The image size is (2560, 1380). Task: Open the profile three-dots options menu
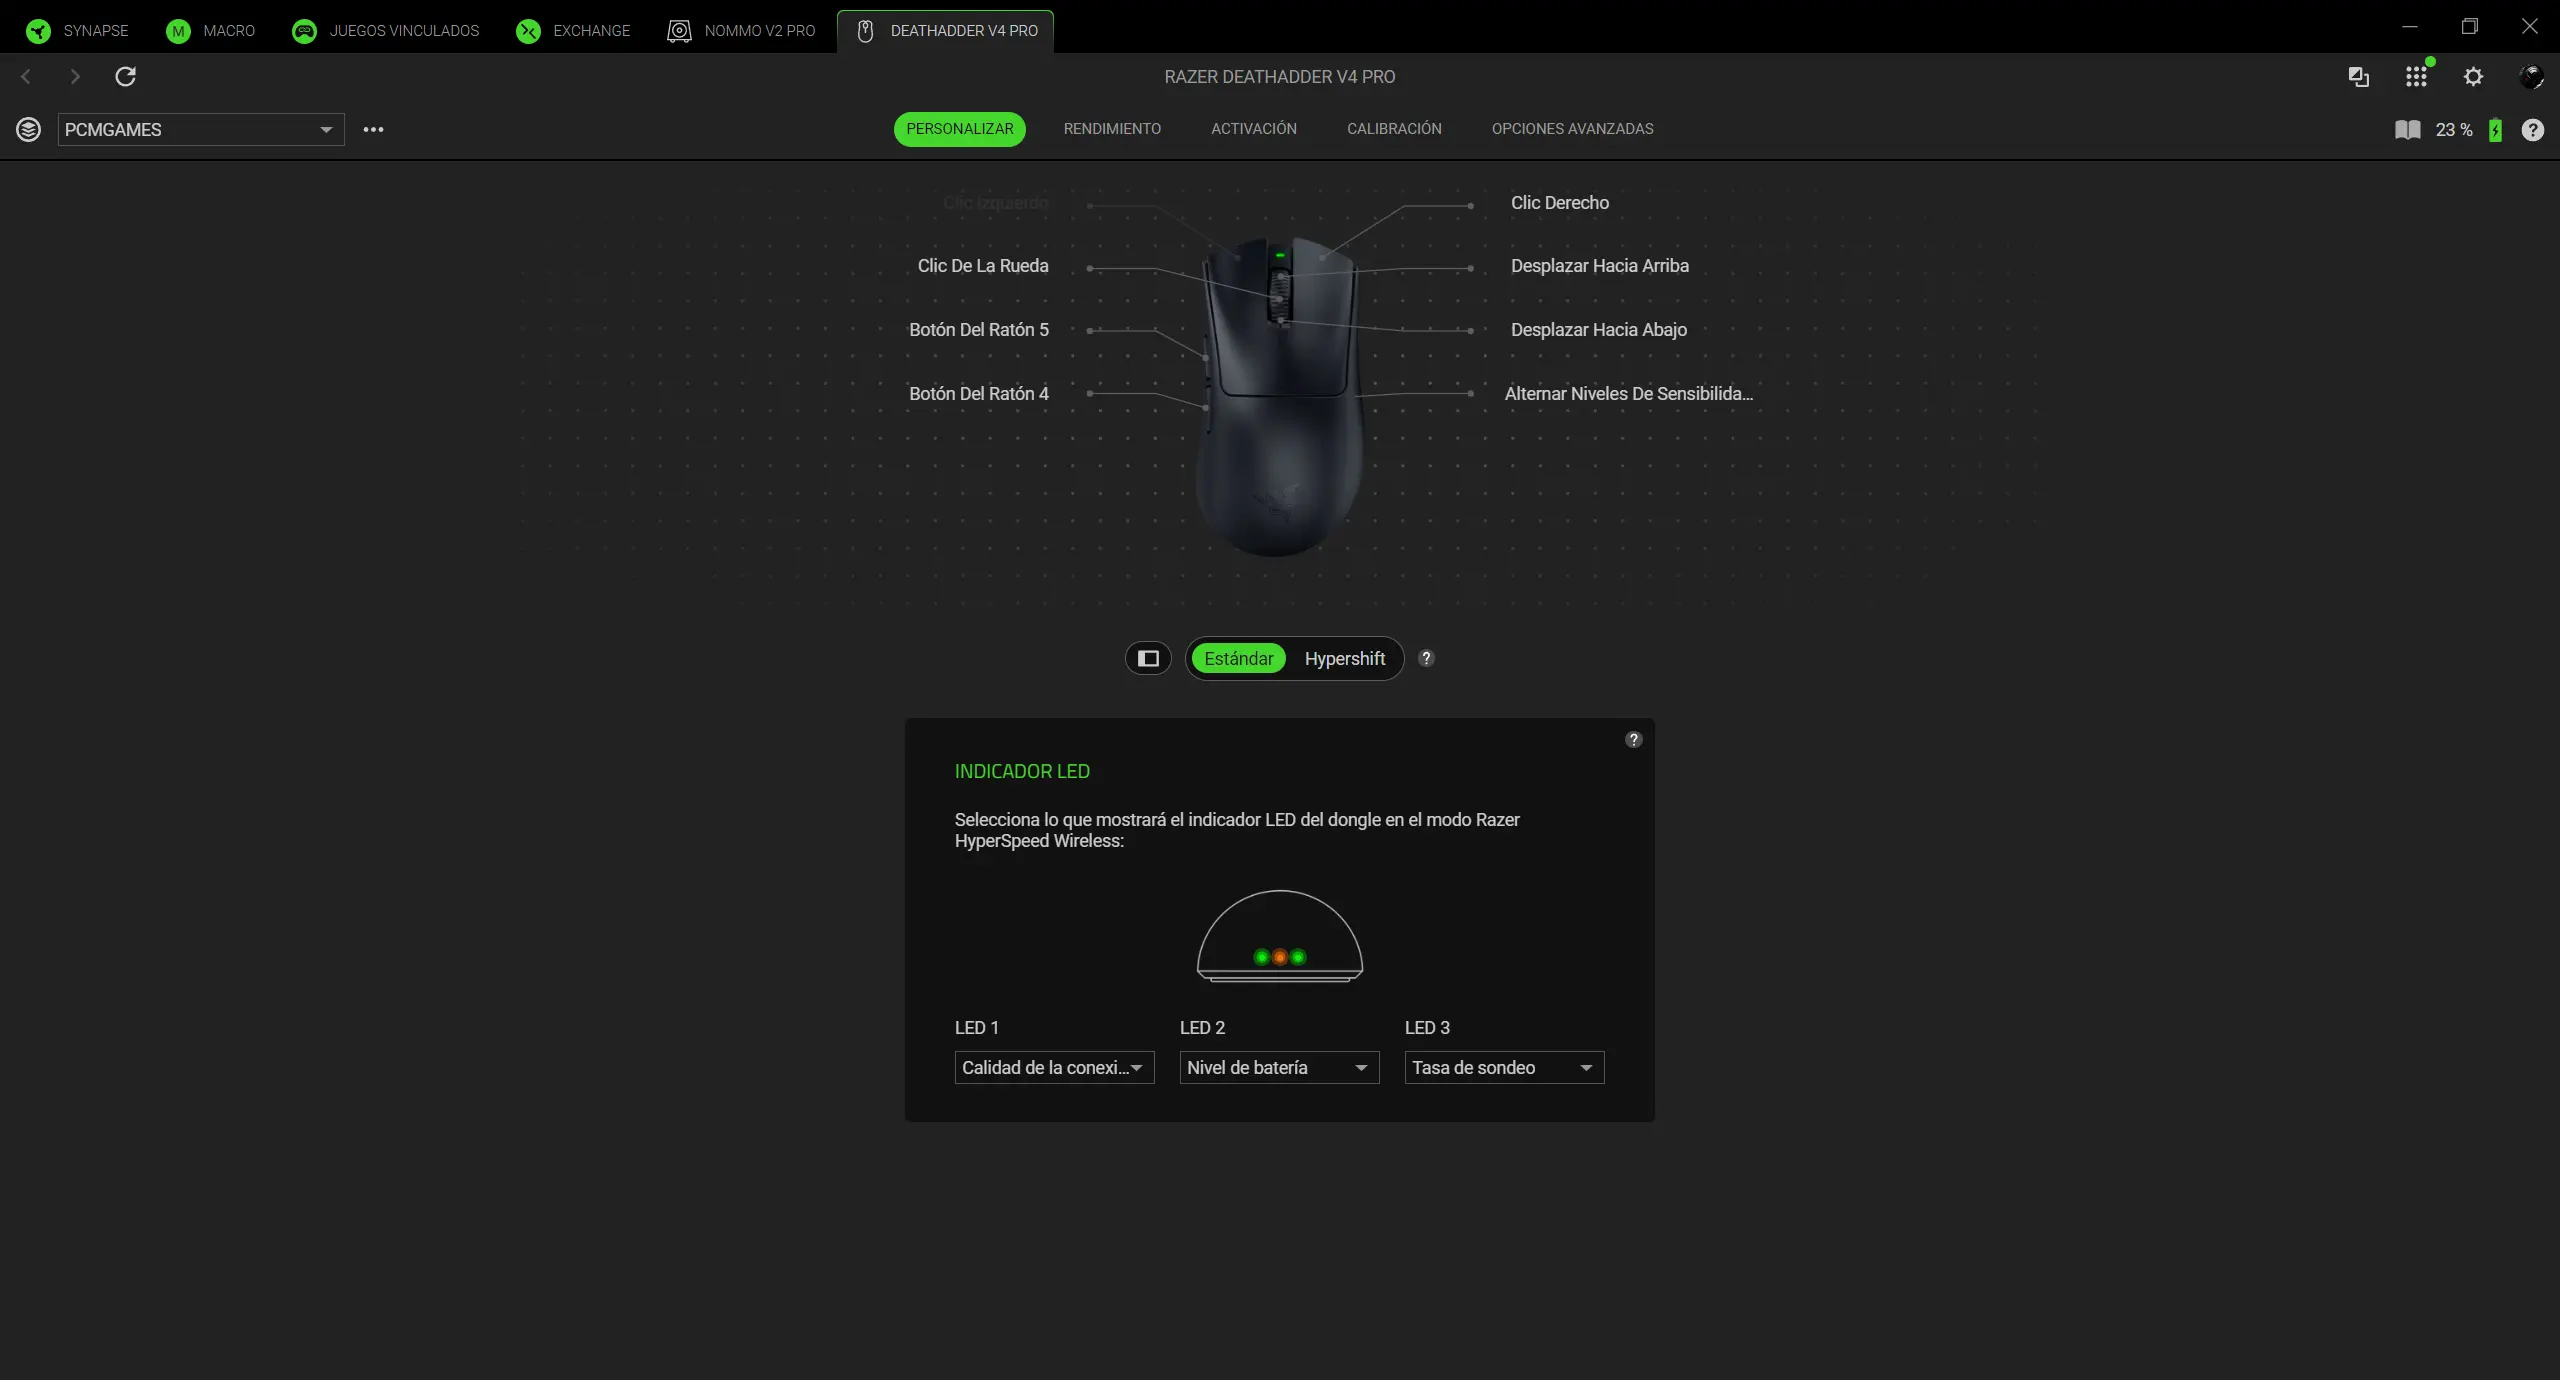click(x=373, y=129)
